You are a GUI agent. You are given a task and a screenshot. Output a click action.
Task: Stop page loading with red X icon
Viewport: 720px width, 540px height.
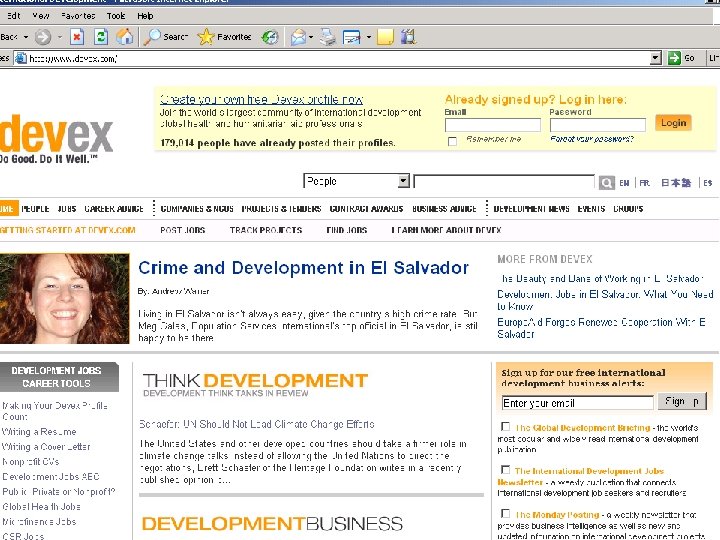tap(77, 37)
